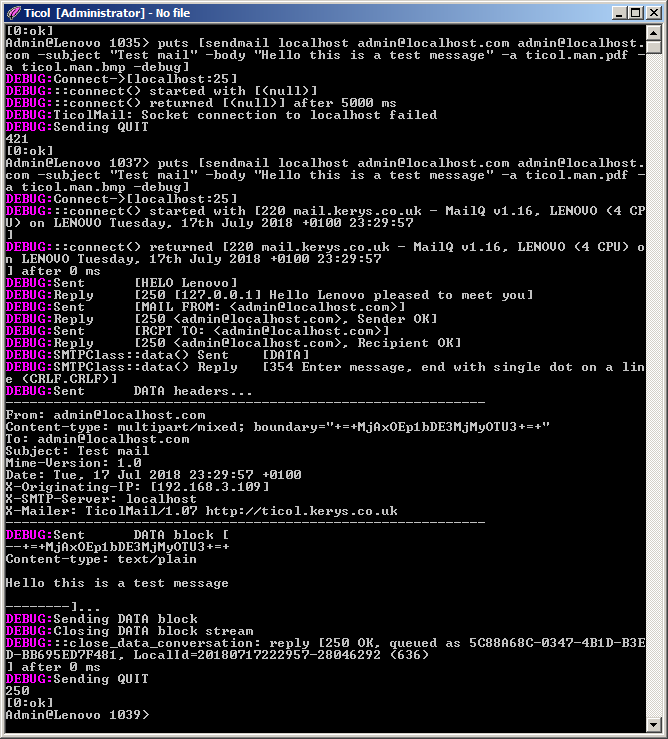
Task: Close the Ticol Administrator window
Action: [654, 13]
